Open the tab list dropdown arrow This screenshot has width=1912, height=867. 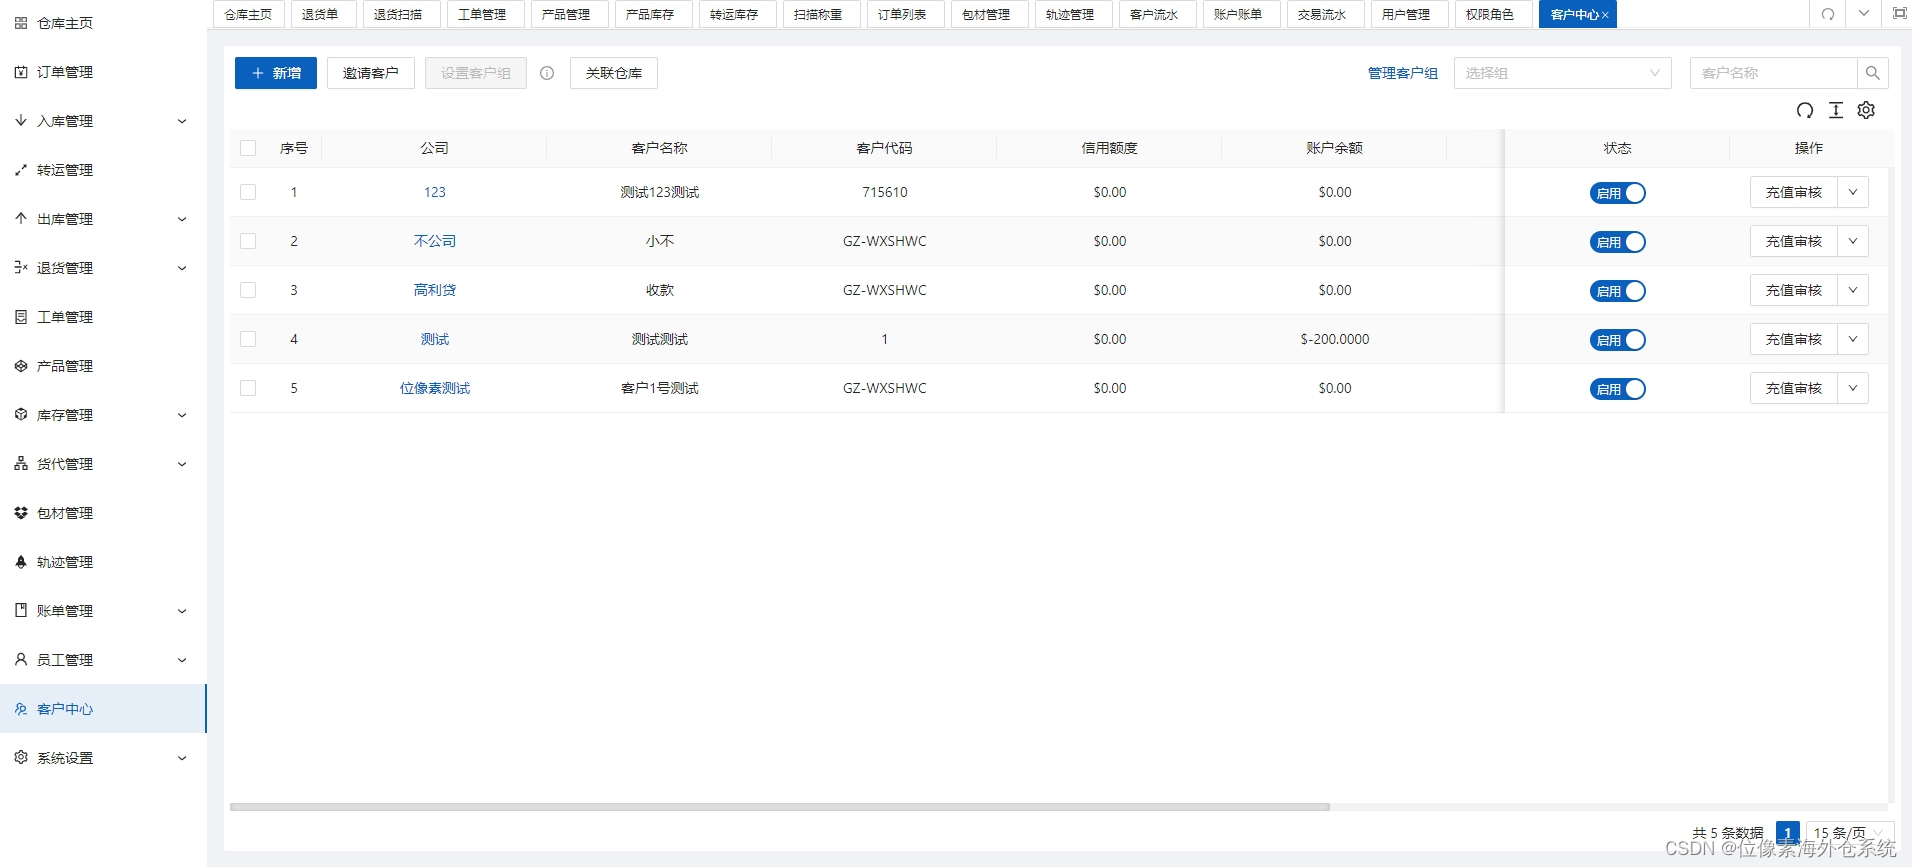click(1864, 14)
